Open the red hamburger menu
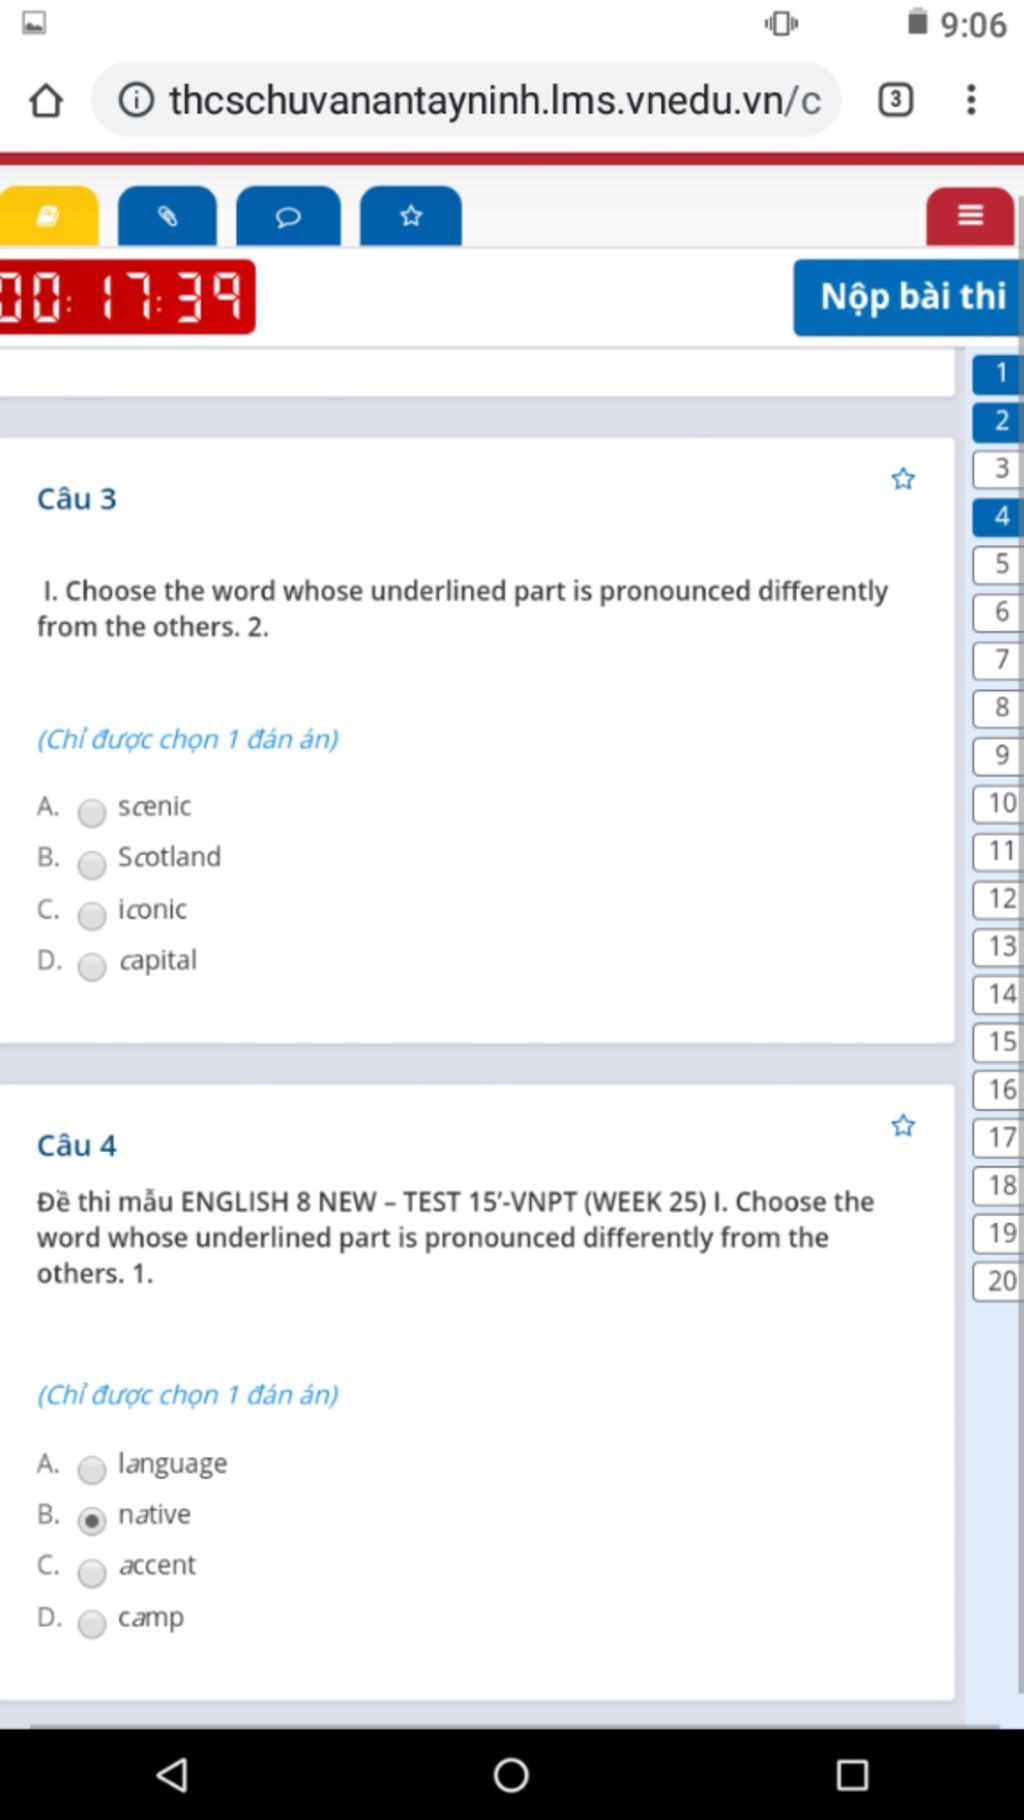The width and height of the screenshot is (1024, 1820). coord(970,216)
